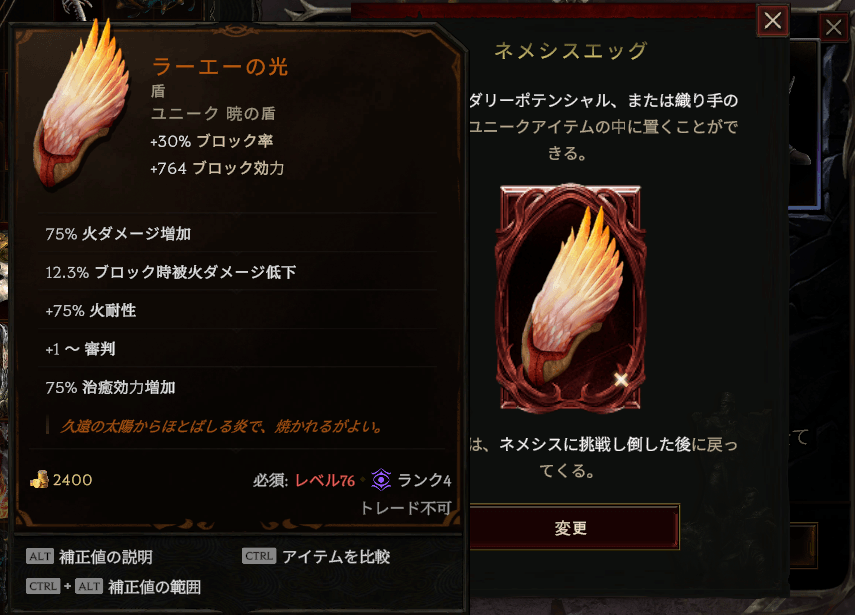The image size is (855, 615).
Task: Click the small X mark on egg slot
Action: point(621,379)
